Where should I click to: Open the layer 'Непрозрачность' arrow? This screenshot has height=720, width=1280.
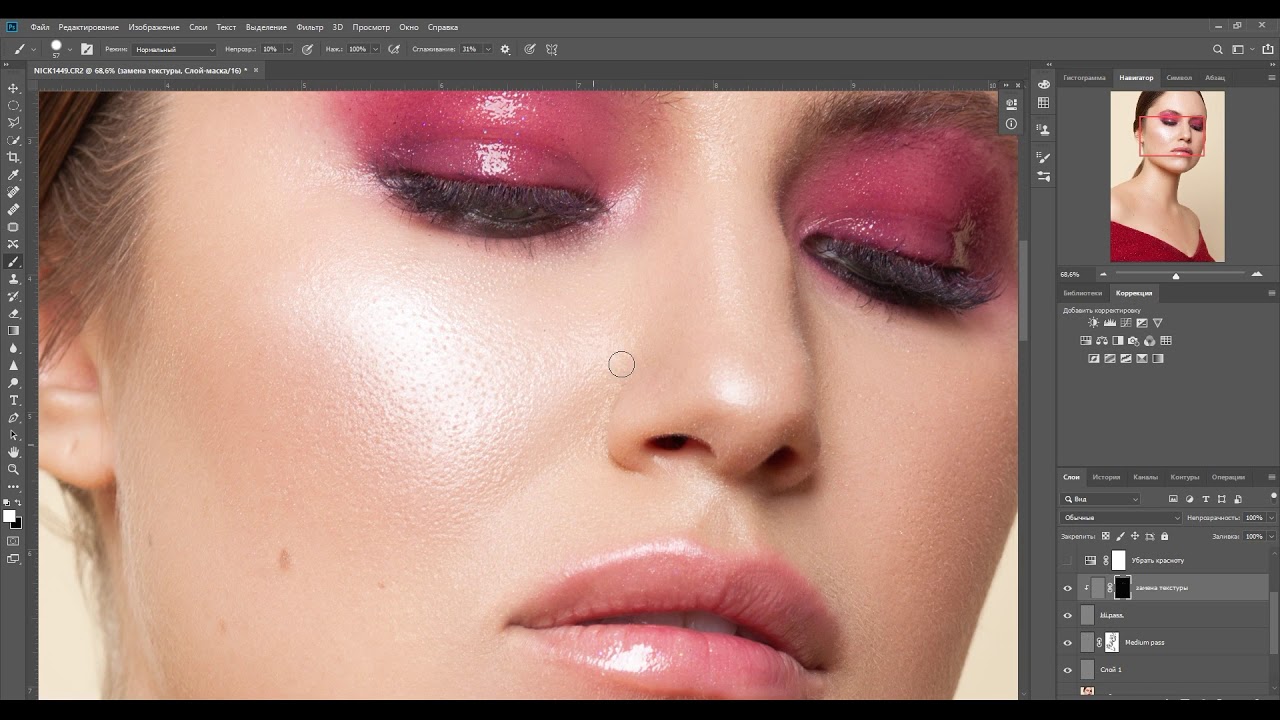1271,518
